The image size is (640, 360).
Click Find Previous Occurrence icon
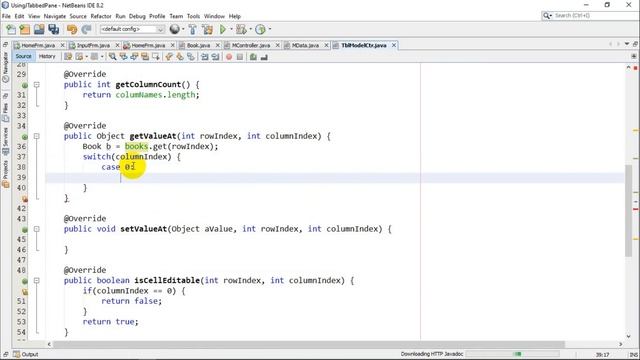[123, 57]
